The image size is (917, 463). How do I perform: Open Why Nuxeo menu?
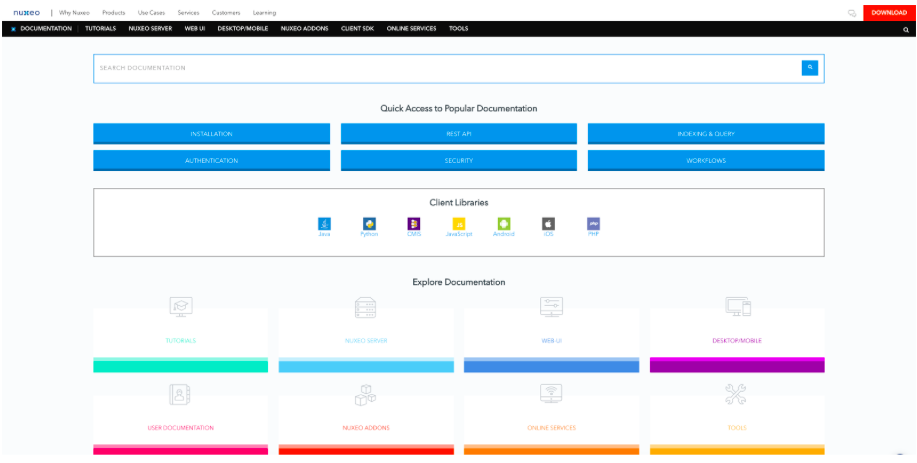coord(74,12)
